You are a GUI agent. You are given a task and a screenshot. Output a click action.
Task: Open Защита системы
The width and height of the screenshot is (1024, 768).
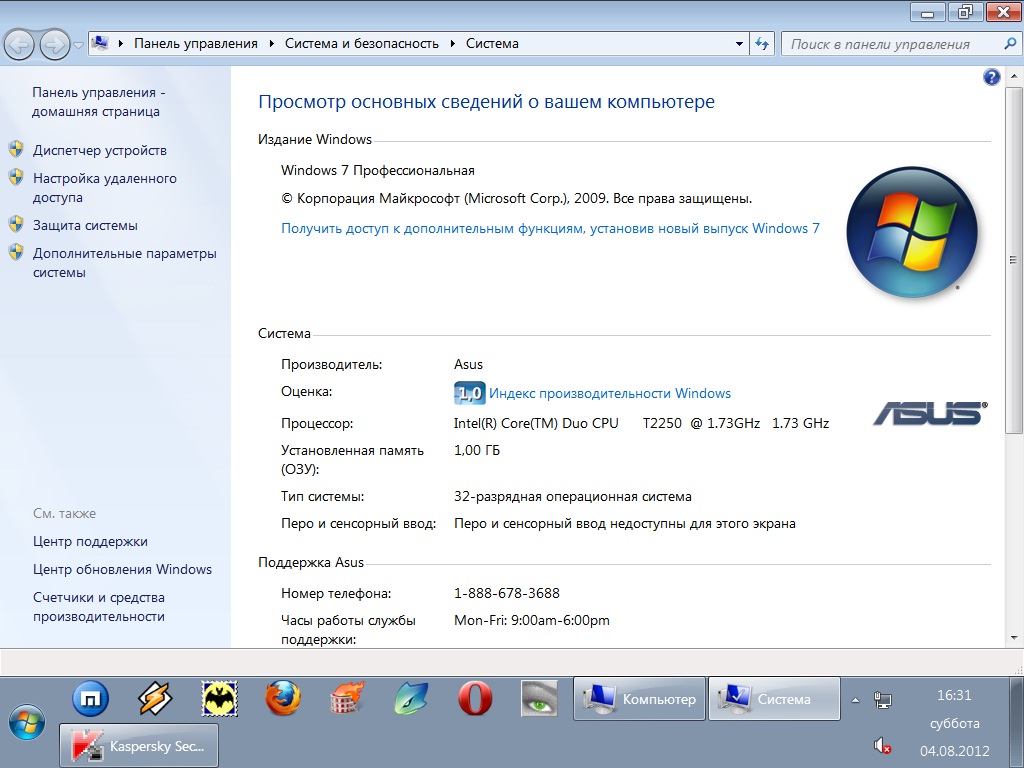pyautogui.click(x=86, y=225)
